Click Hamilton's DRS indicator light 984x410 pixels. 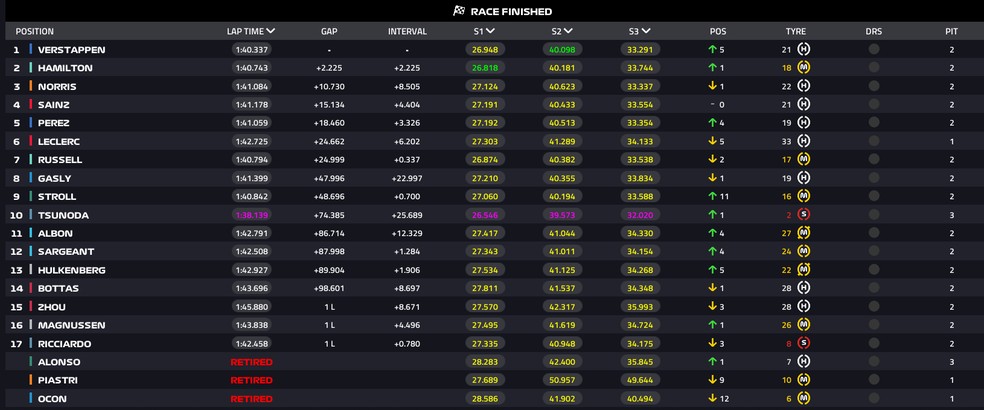pyautogui.click(x=874, y=67)
